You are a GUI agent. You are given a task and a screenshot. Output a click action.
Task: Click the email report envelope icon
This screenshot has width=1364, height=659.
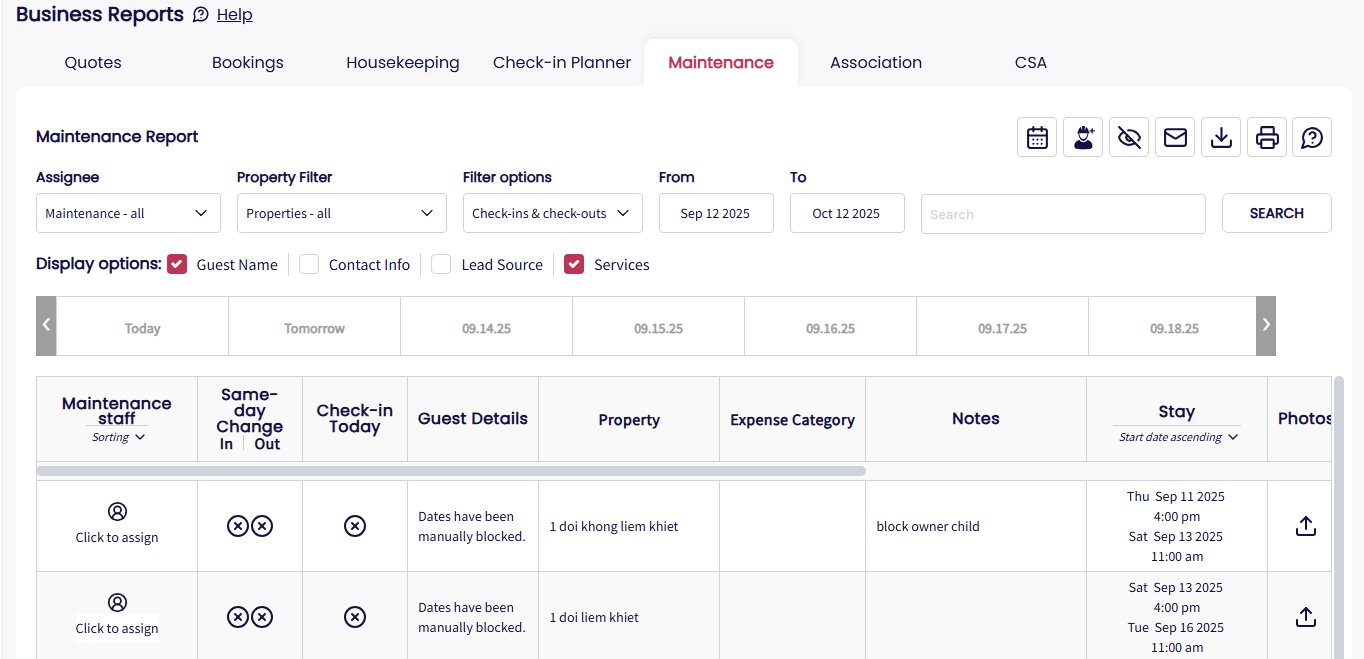coord(1175,138)
